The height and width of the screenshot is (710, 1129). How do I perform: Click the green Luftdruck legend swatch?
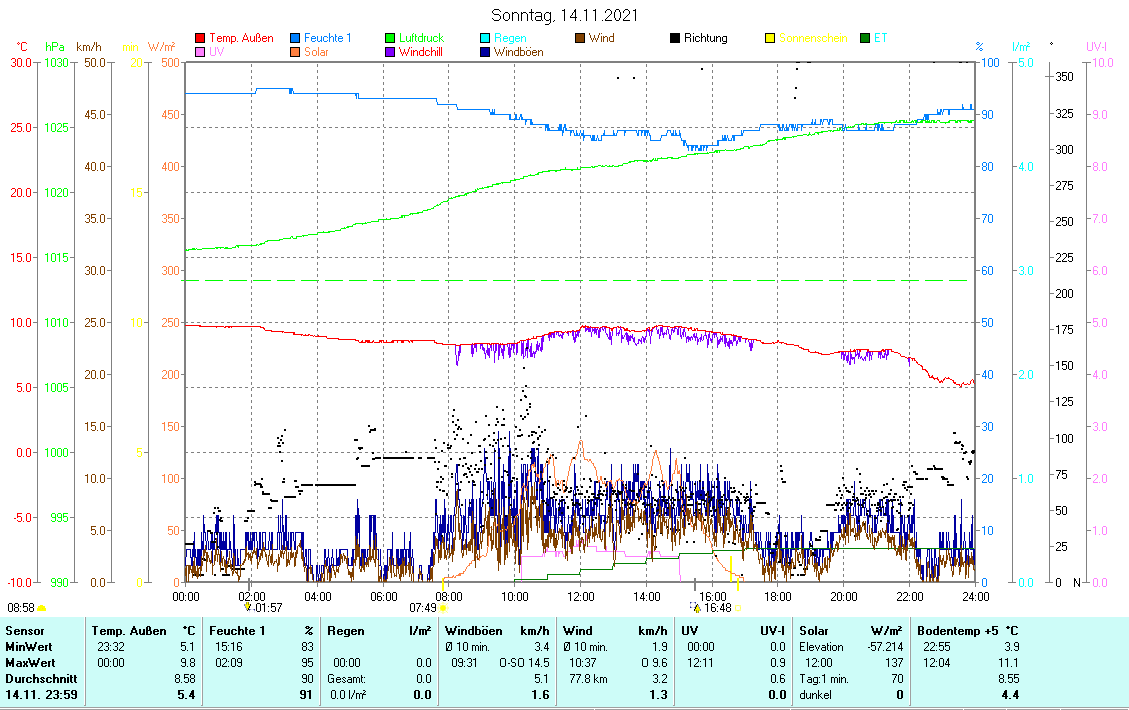[390, 39]
